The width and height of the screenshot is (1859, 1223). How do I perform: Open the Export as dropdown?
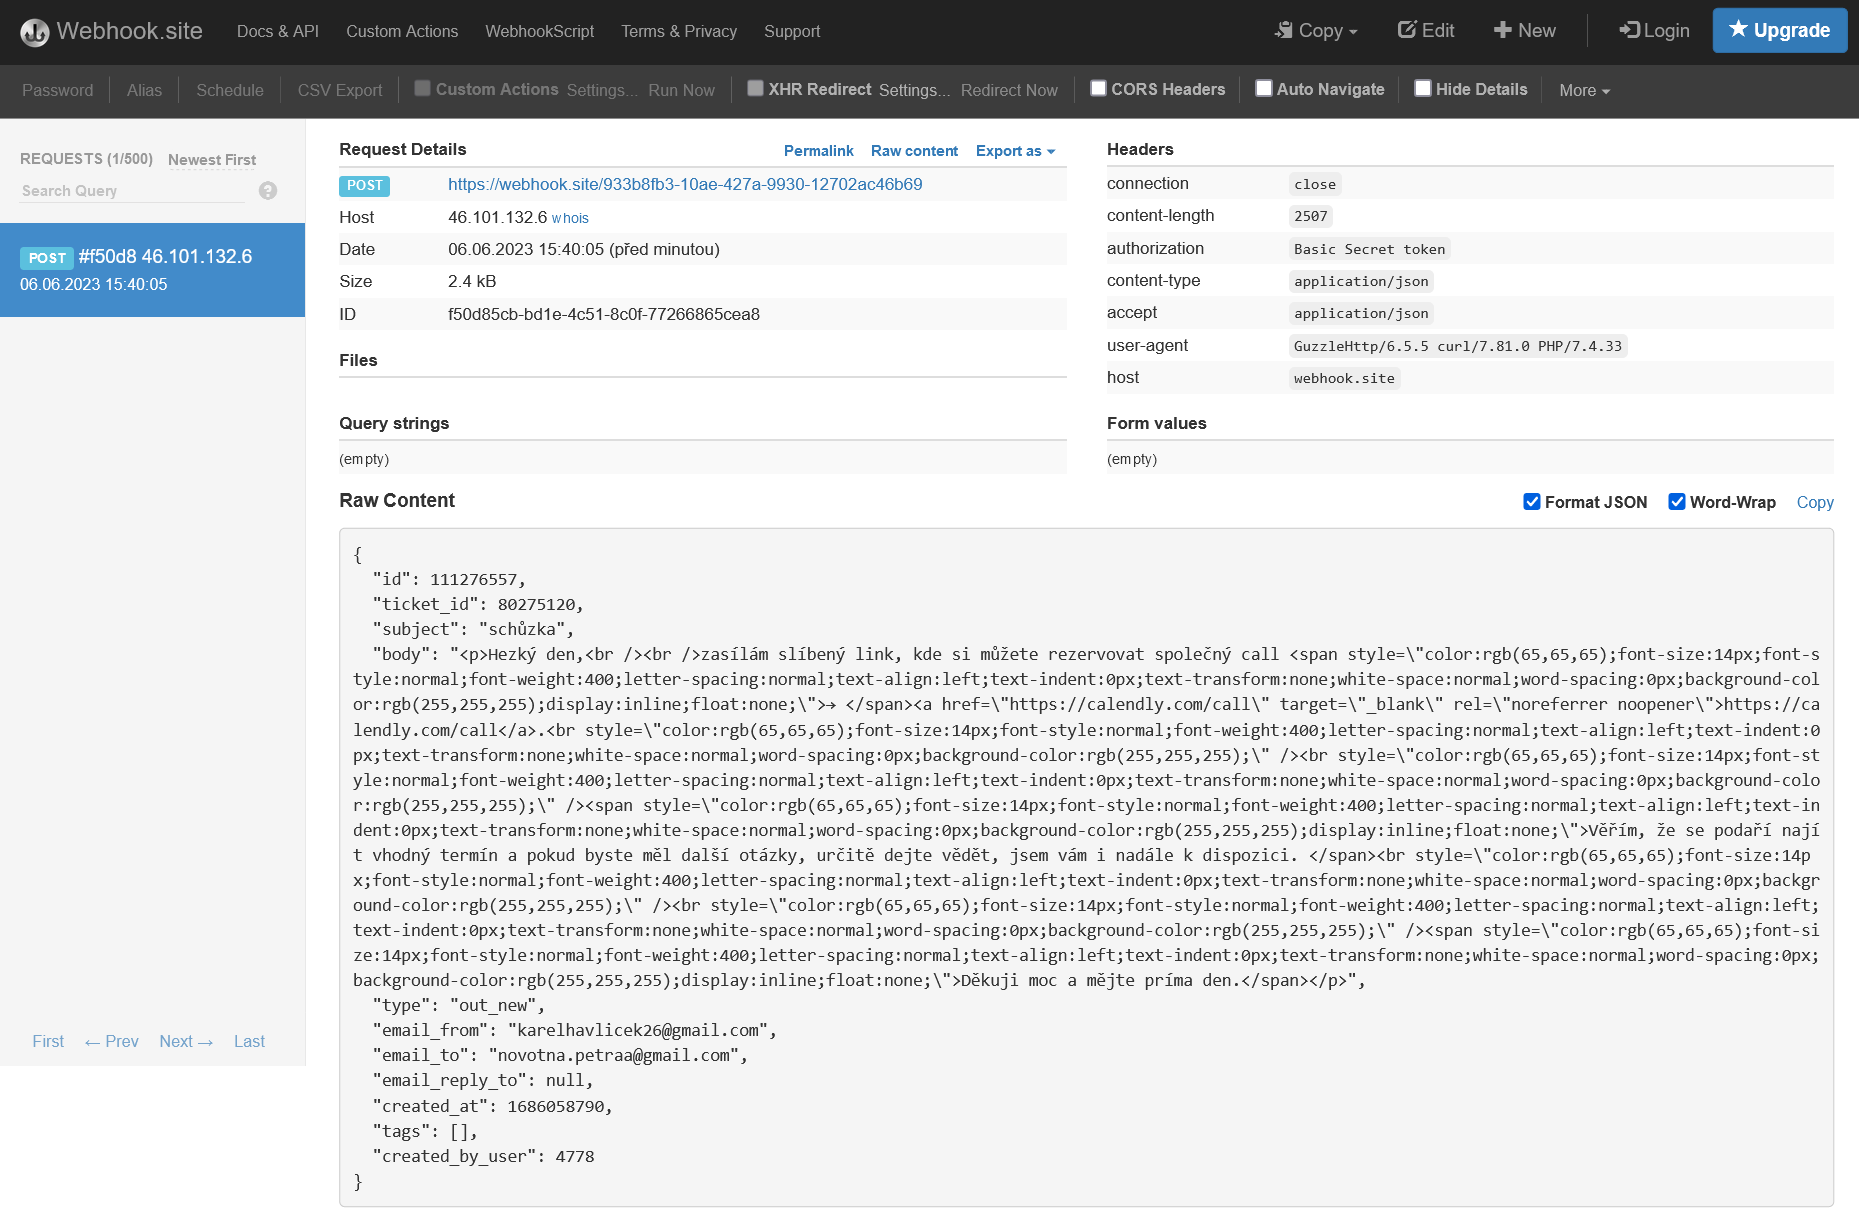point(1015,151)
